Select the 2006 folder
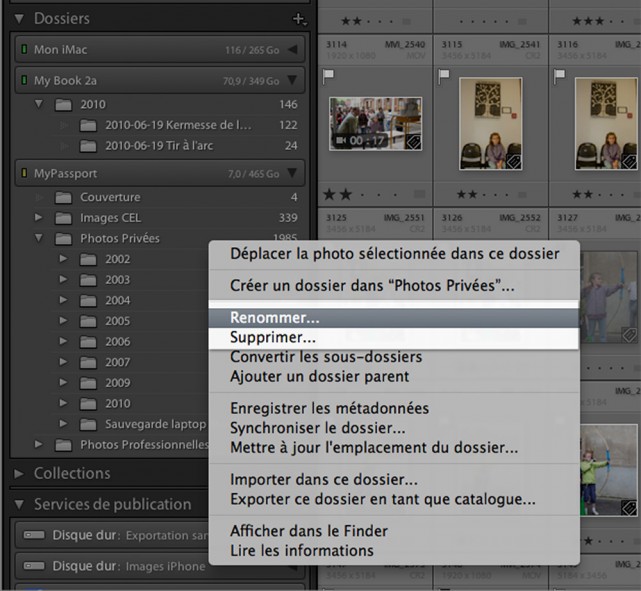This screenshot has width=641, height=591. (x=118, y=342)
